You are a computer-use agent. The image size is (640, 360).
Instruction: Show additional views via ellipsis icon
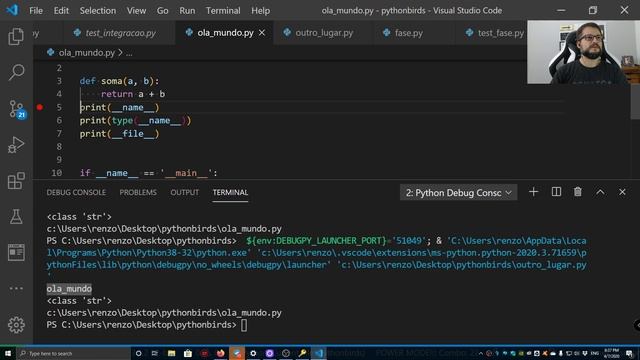point(16,288)
